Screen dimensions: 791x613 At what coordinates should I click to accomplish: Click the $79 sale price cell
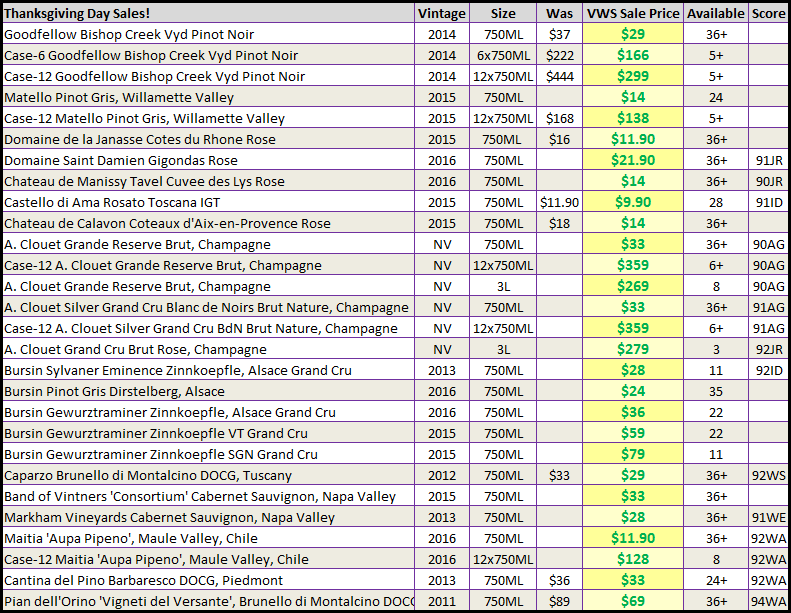(x=633, y=455)
